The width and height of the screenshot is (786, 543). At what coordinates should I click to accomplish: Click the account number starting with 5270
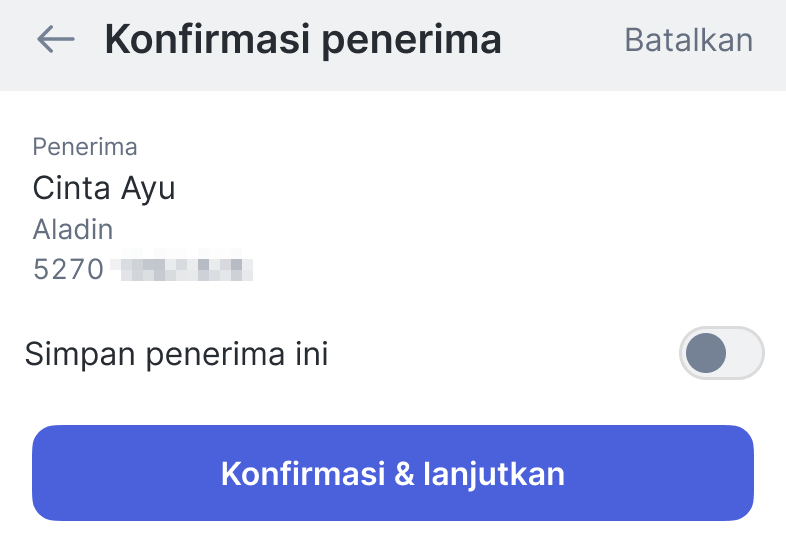142,269
